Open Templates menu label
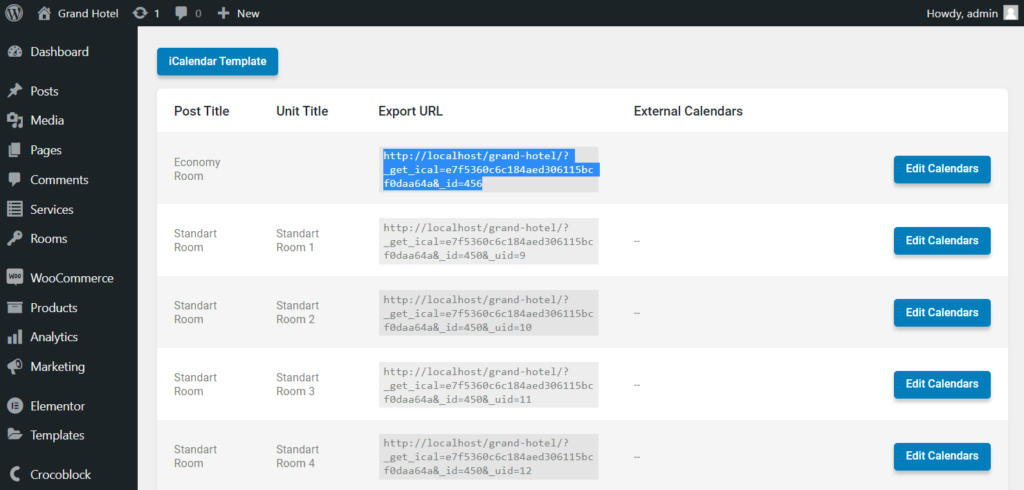Viewport: 1024px width, 490px height. point(57,435)
